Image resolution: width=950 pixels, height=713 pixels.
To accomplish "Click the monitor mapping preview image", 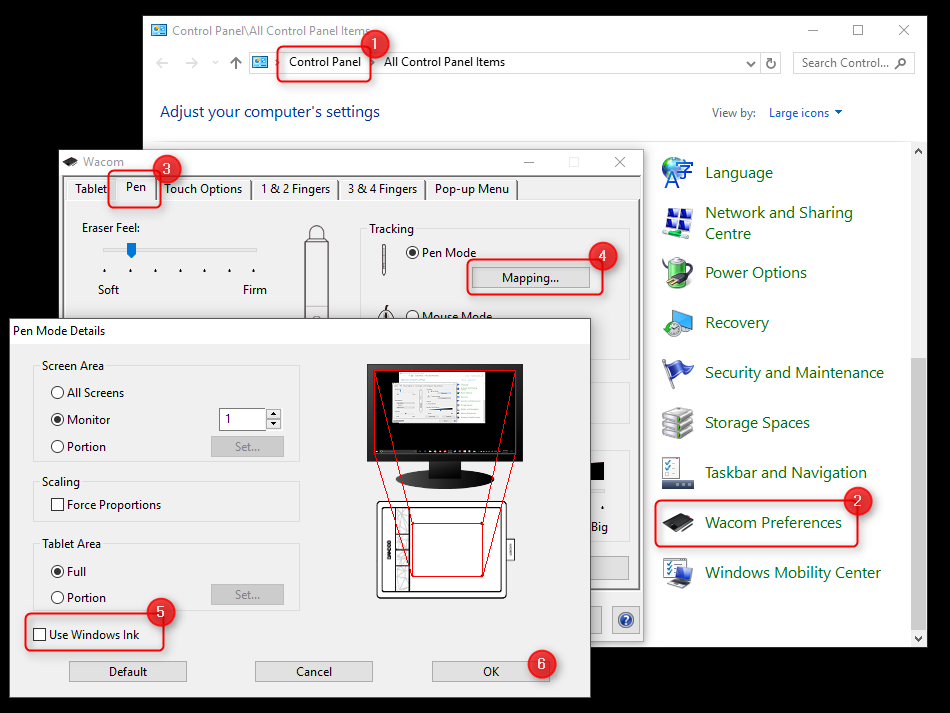I will tap(445, 426).
